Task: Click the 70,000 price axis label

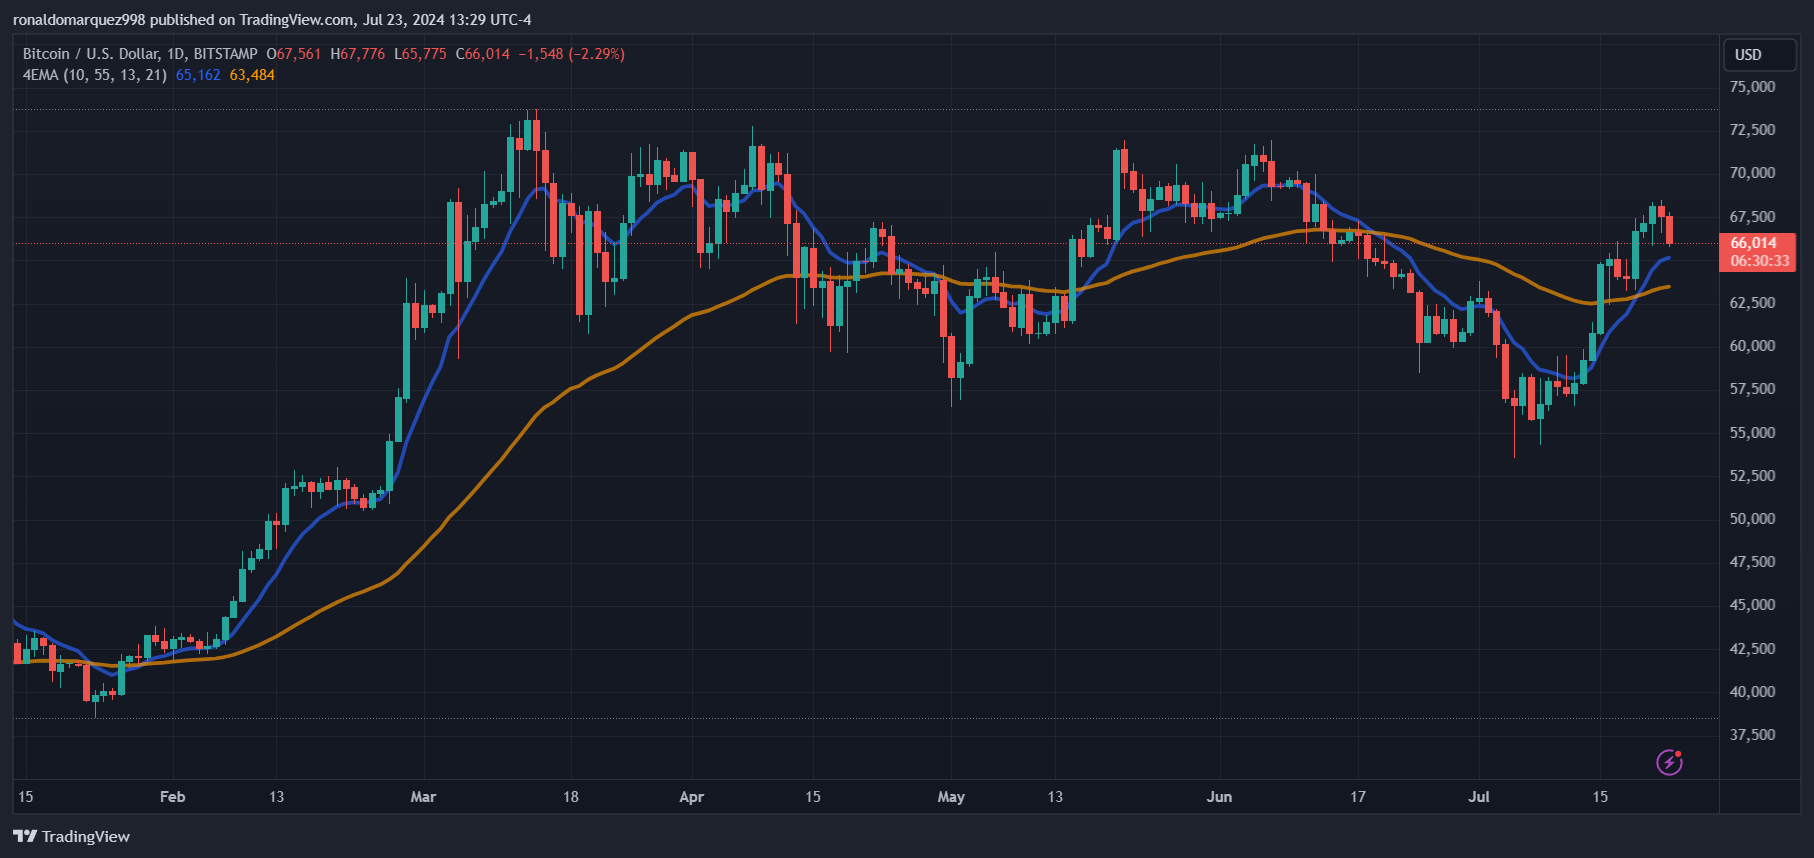Action: [1753, 173]
